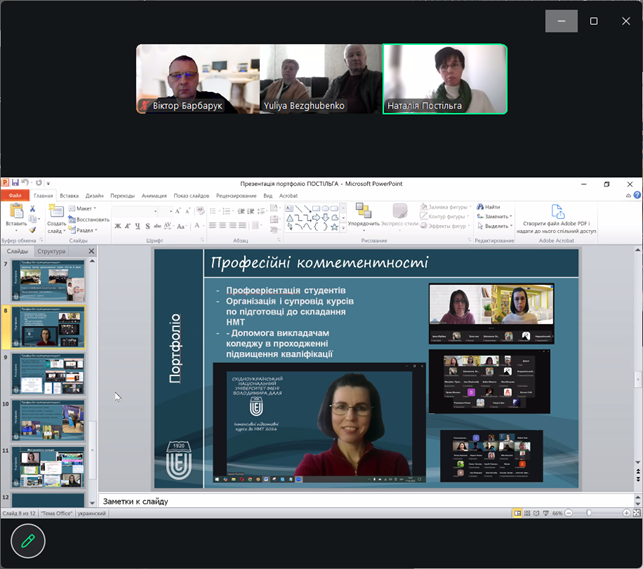The height and width of the screenshot is (569, 643).
Task: Click the green annotate pencil button
Action: [28, 541]
